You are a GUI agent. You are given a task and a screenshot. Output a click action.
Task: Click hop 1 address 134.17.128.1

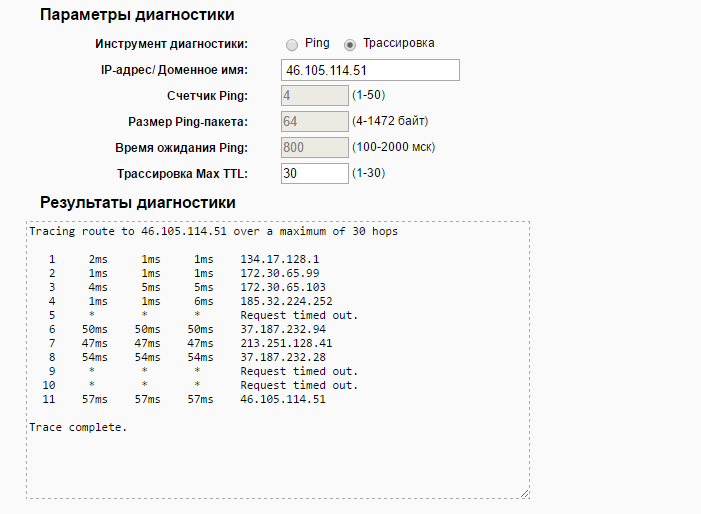[280, 259]
